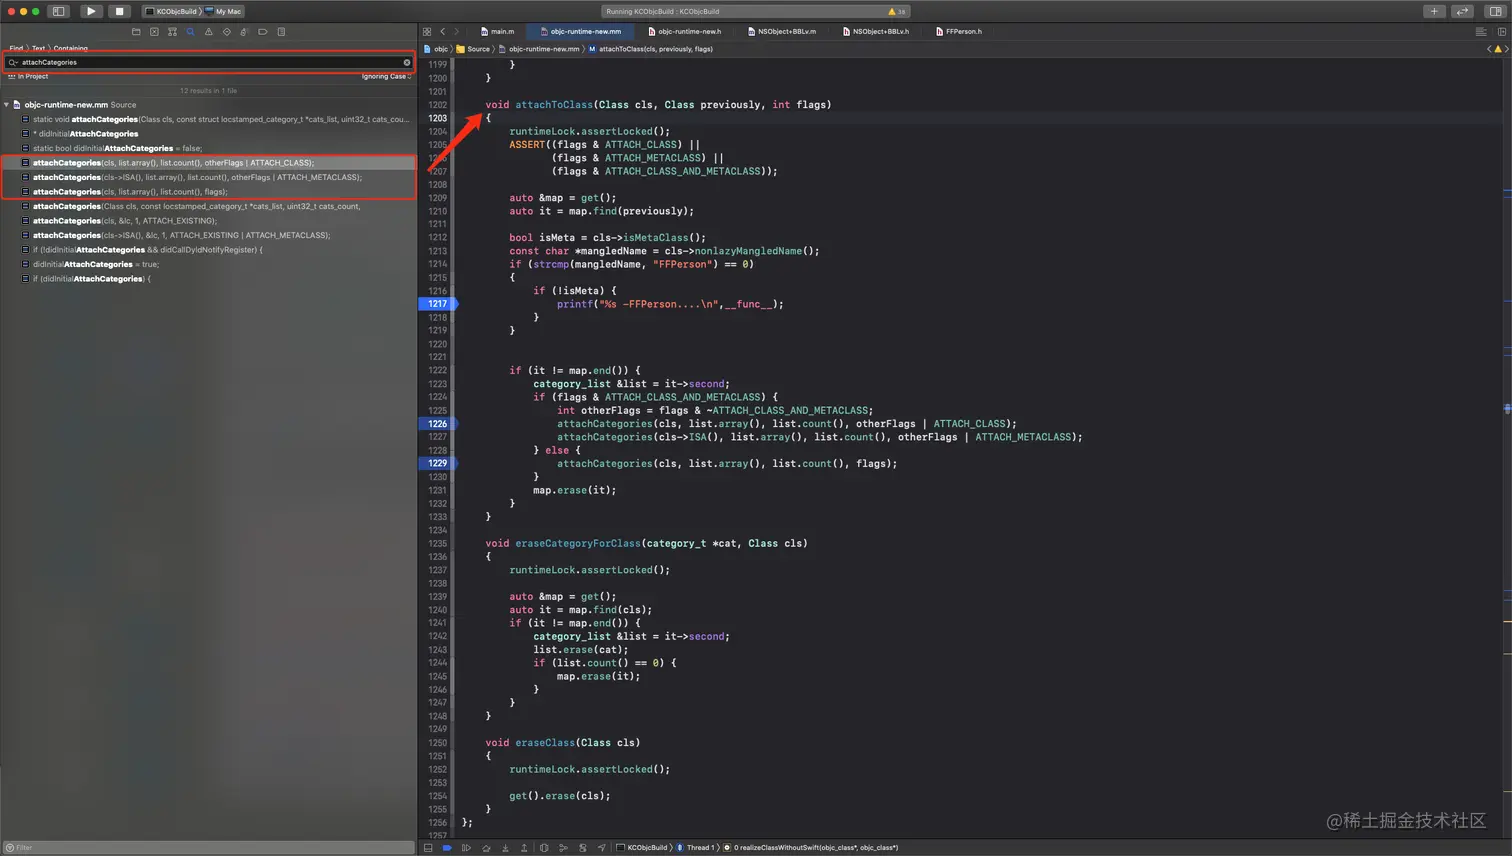Click the Source folder breadcrumb
Image resolution: width=1512 pixels, height=856 pixels.
click(x=474, y=49)
